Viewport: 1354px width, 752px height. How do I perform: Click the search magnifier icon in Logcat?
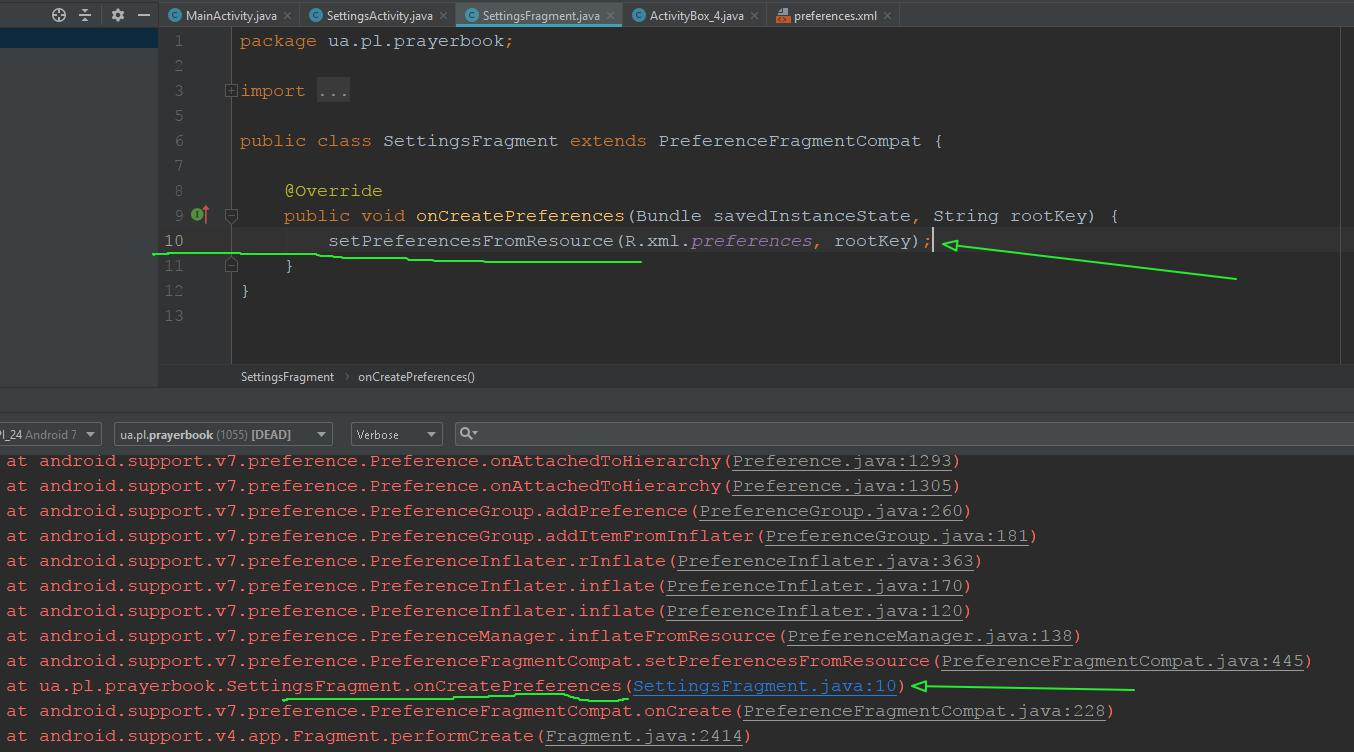point(467,434)
